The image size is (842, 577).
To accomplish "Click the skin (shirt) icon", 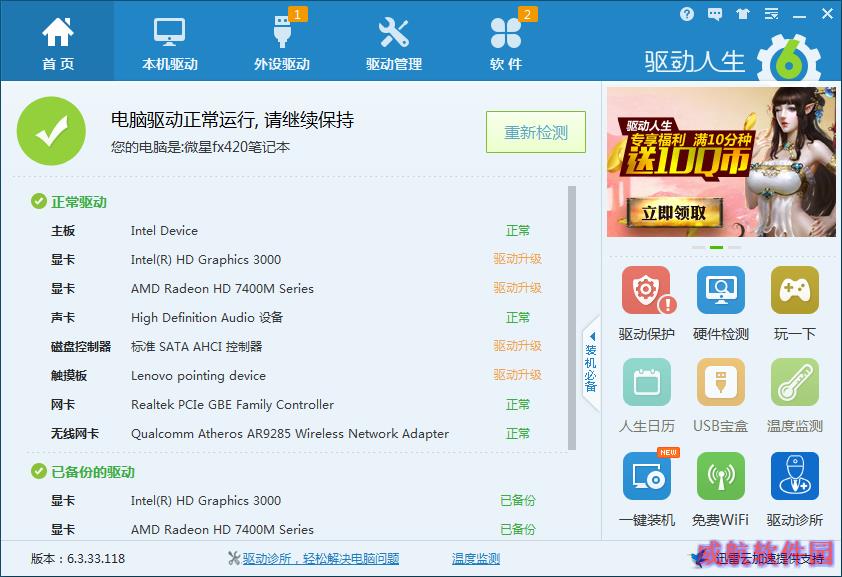I will tap(743, 14).
